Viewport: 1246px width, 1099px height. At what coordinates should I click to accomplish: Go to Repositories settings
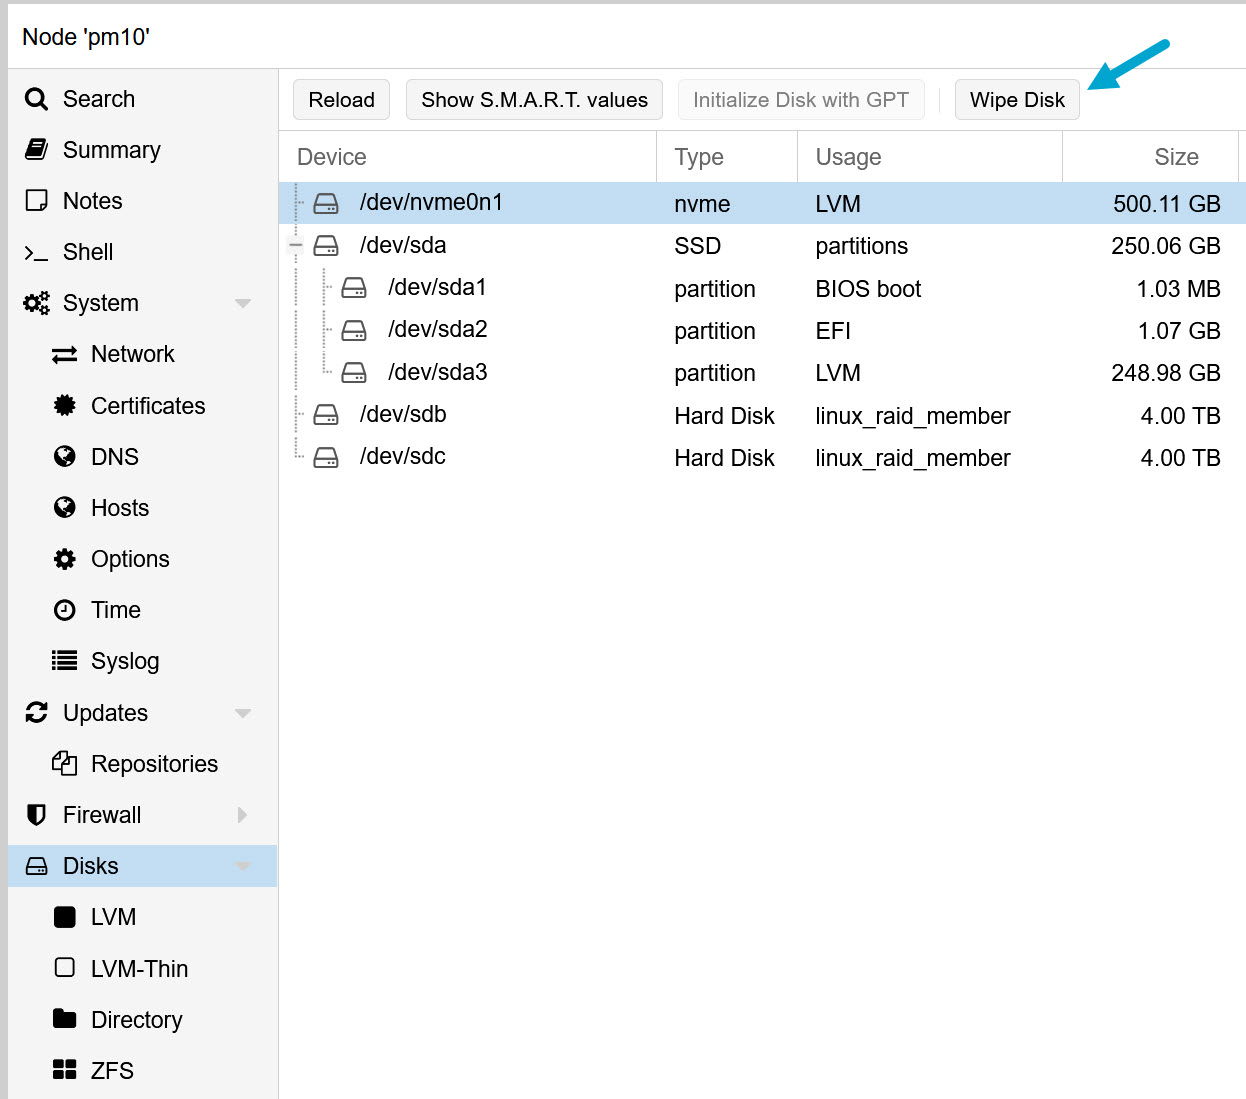[x=154, y=764]
